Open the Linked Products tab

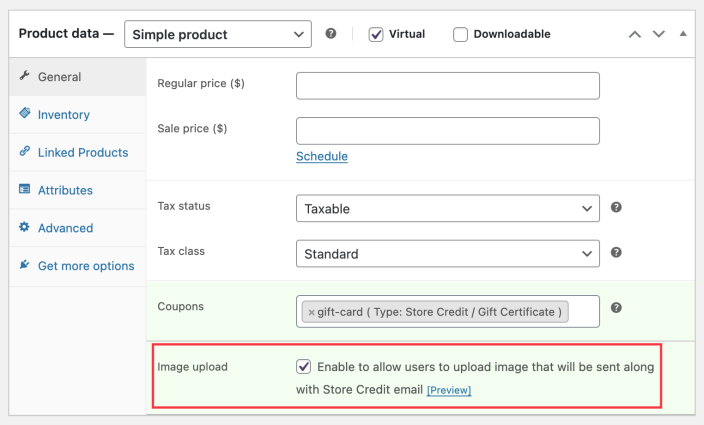pos(82,153)
